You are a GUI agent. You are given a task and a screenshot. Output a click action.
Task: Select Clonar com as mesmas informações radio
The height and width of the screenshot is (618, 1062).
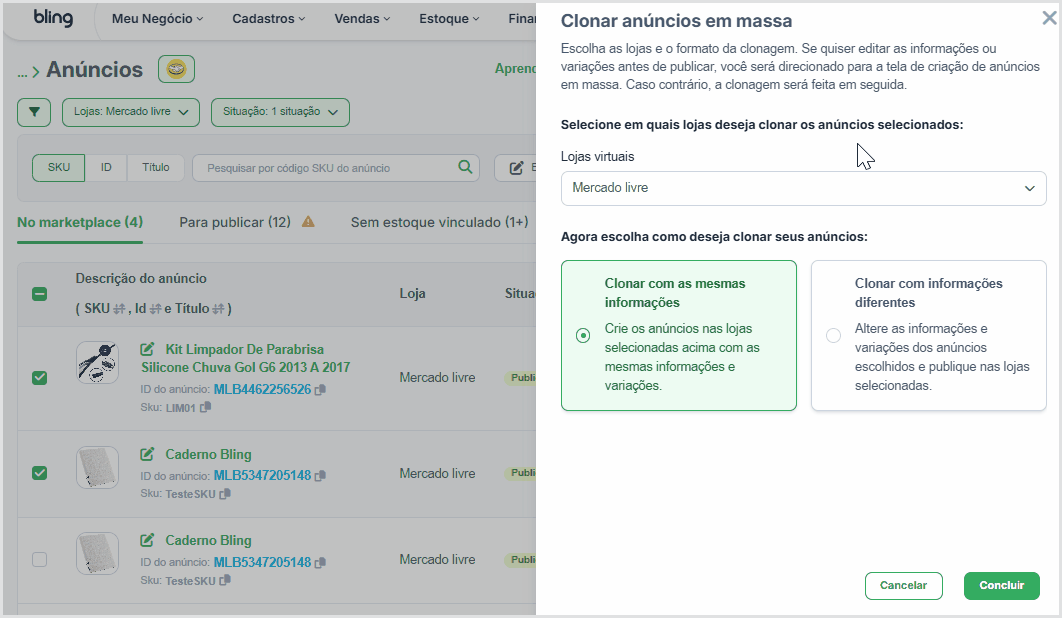582,335
